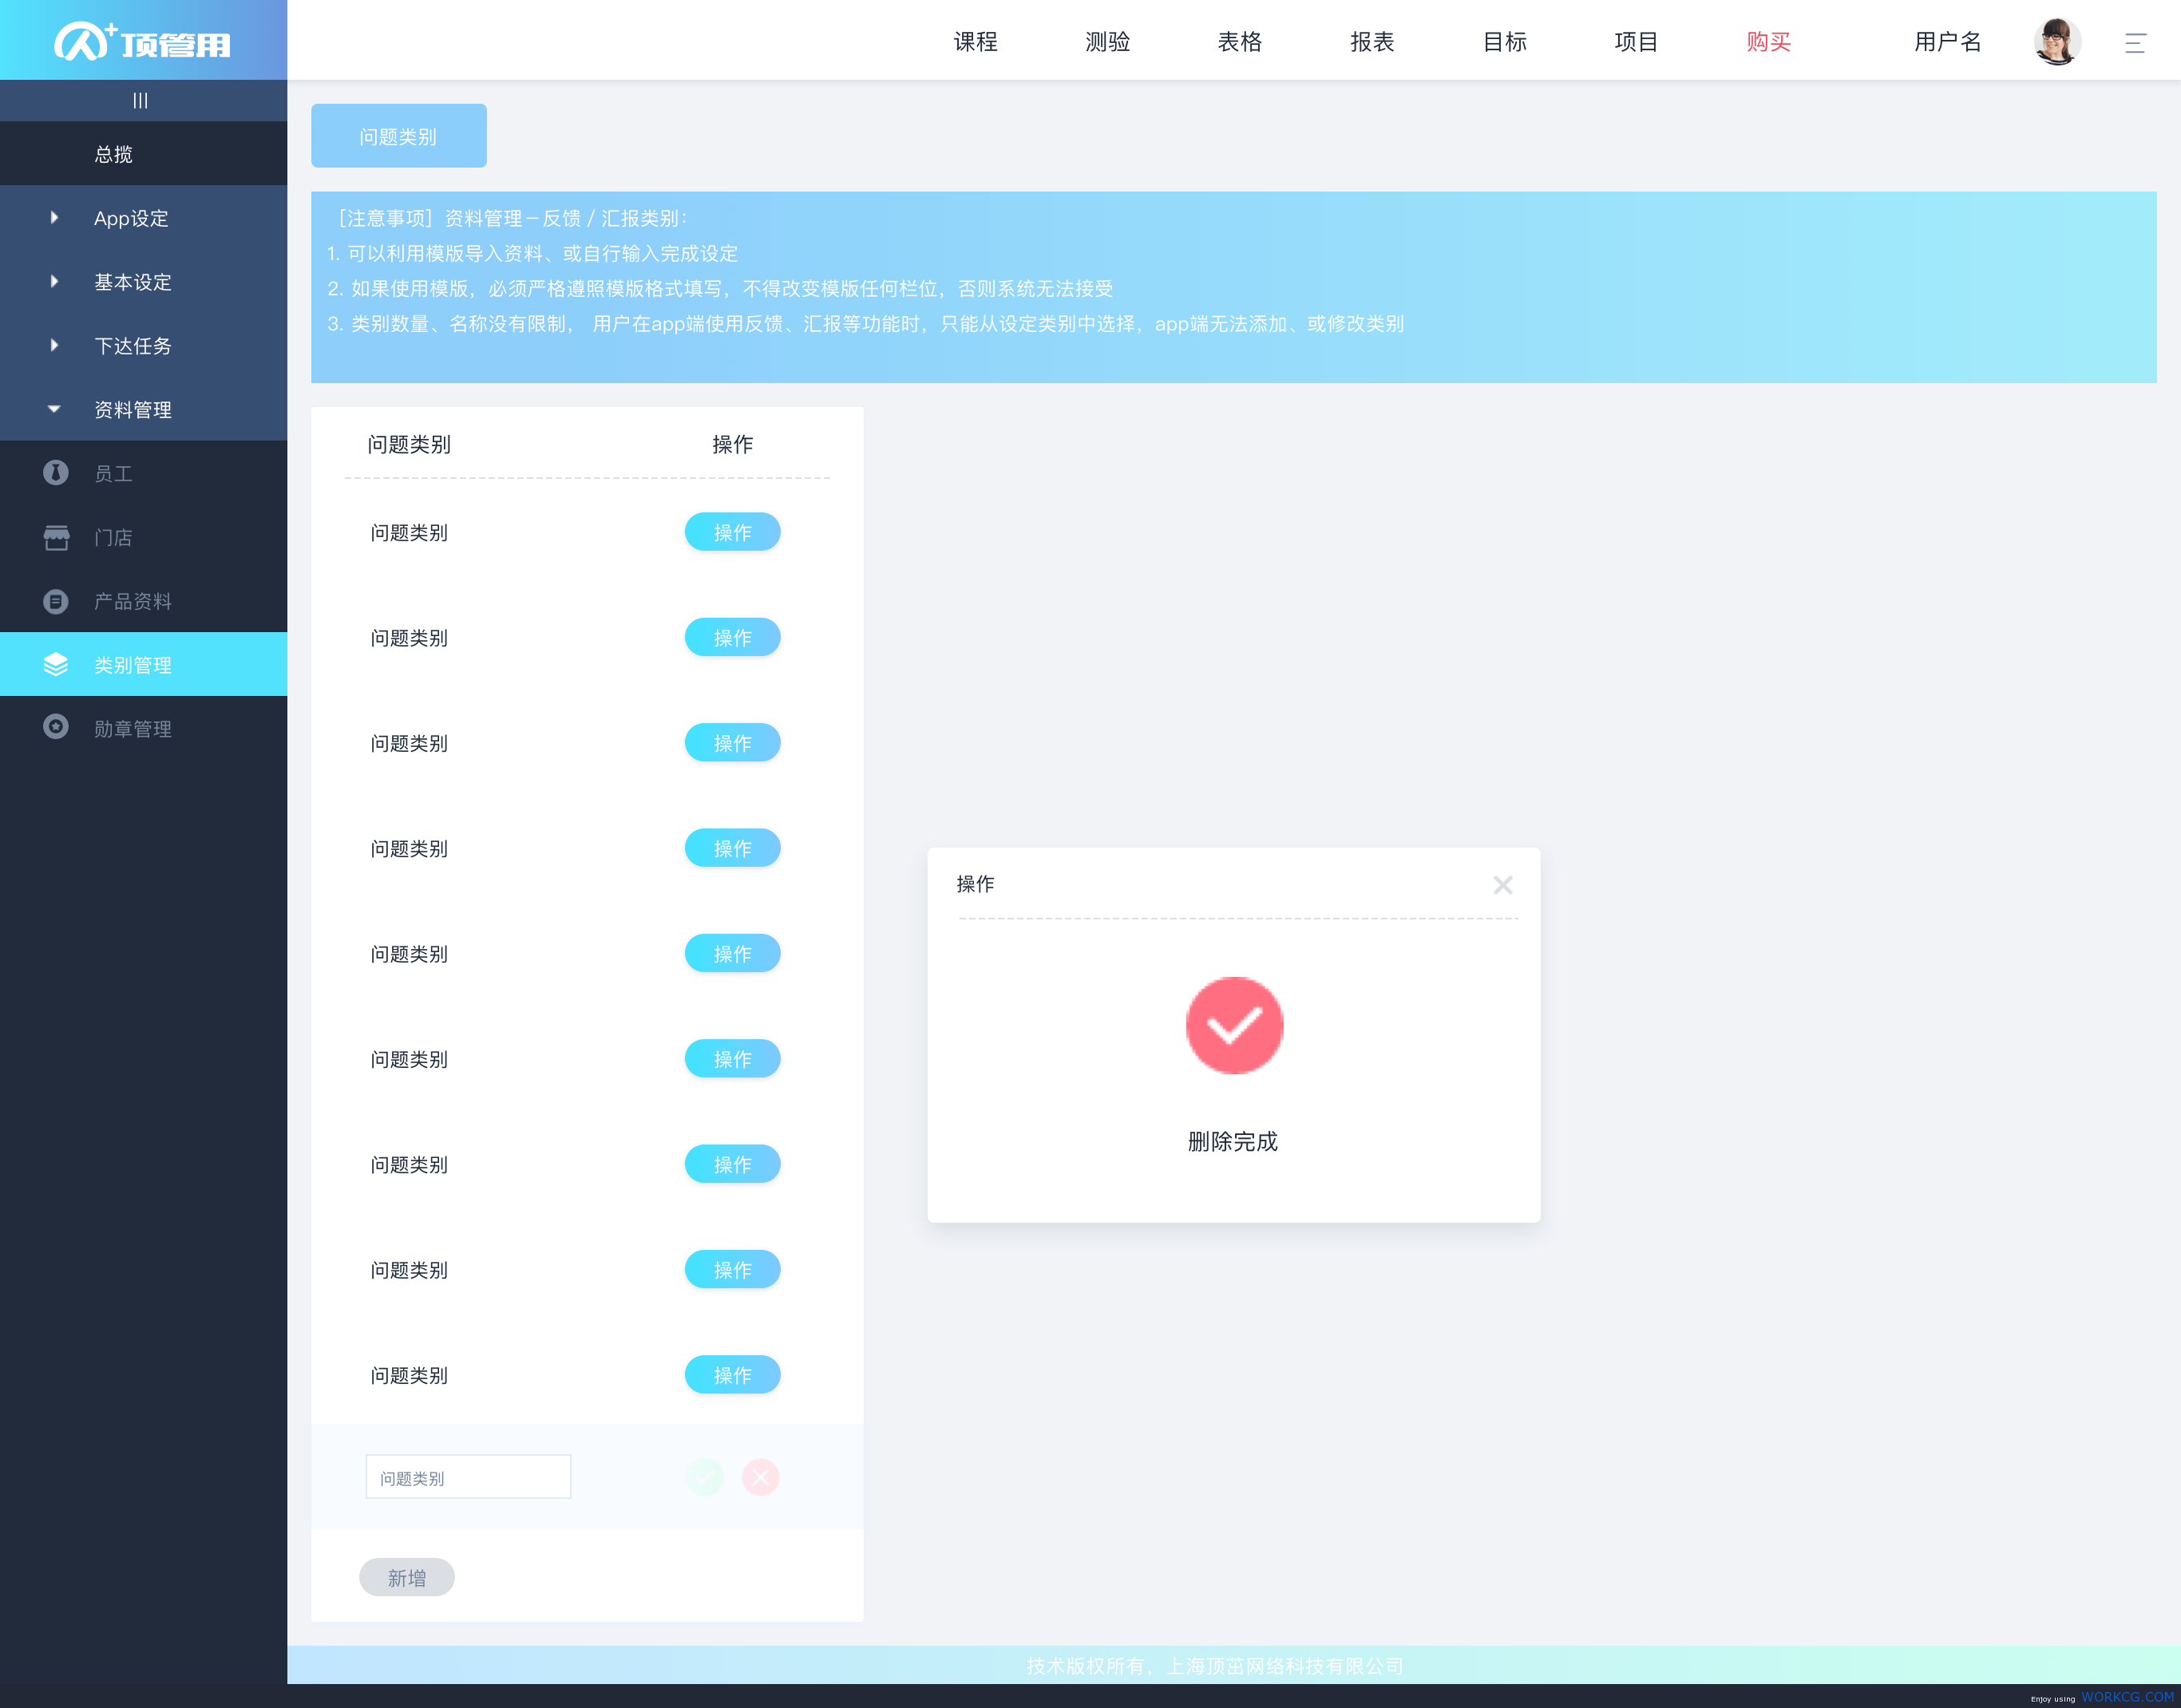Click the 问题类别 text input field

[468, 1477]
